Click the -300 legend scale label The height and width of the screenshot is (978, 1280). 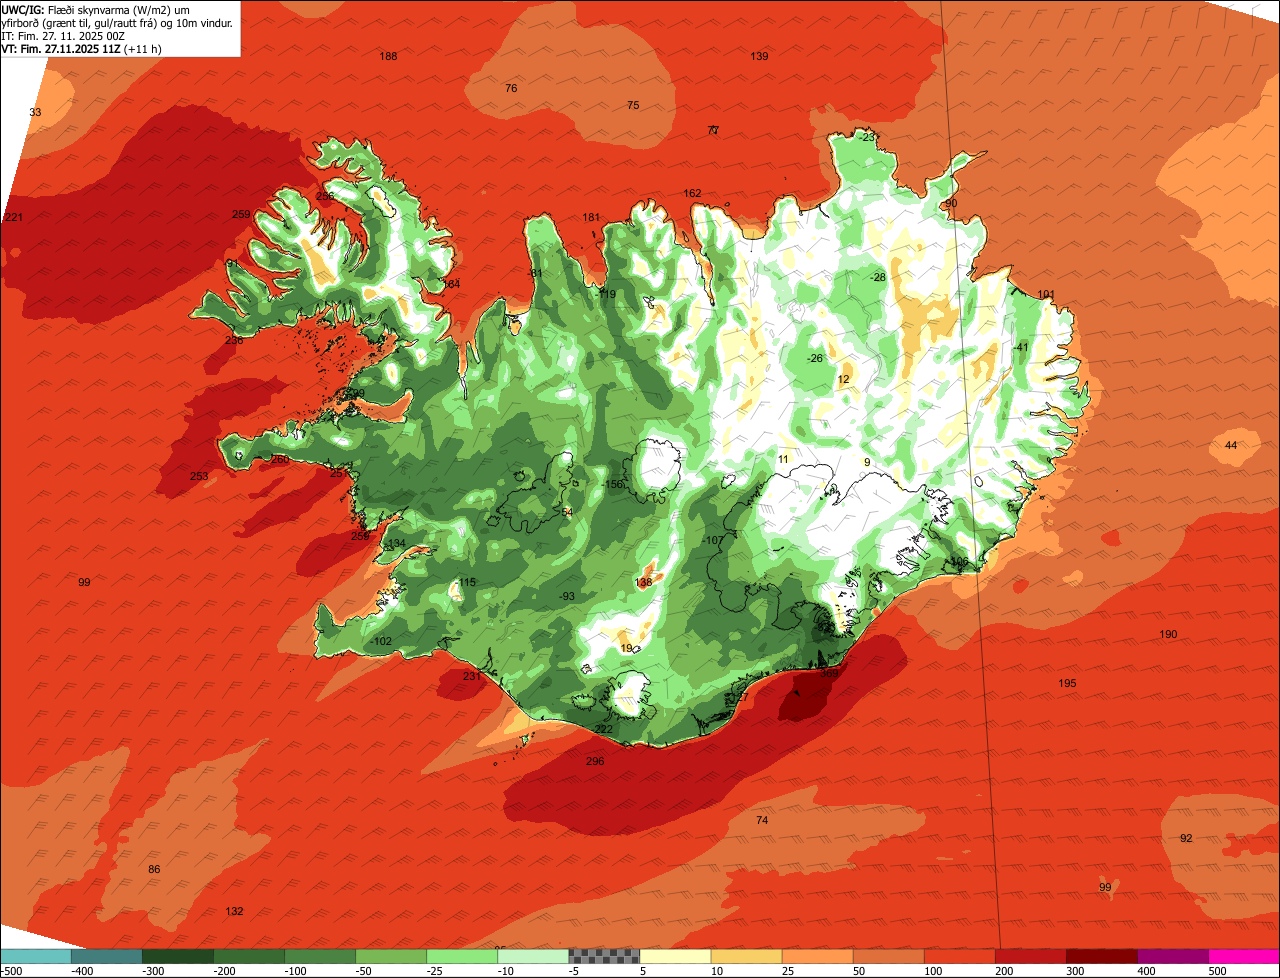(x=152, y=971)
